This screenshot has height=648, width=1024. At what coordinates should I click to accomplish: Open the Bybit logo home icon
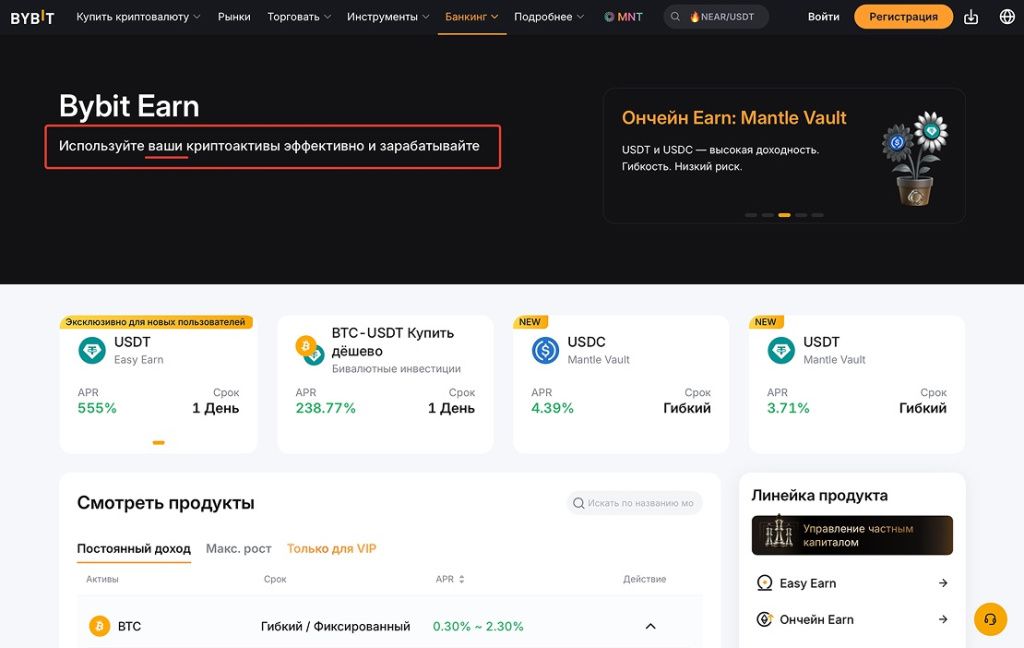pos(30,16)
